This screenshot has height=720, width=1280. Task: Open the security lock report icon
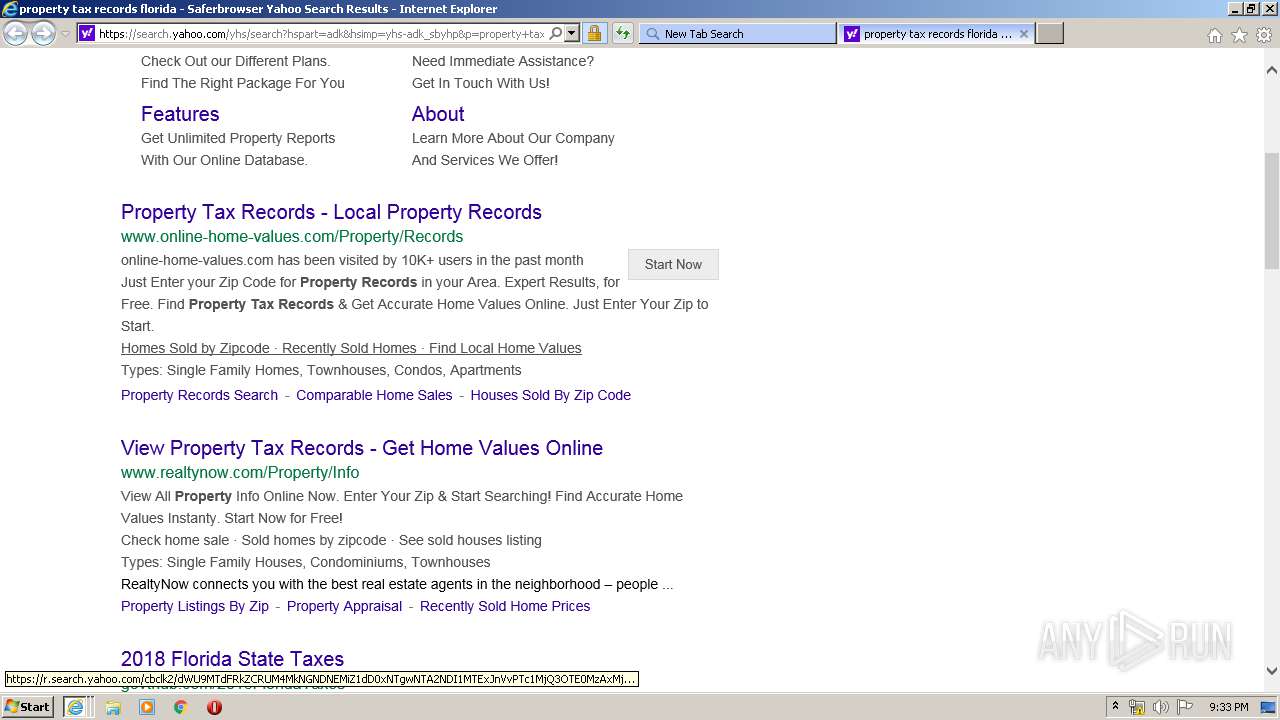594,34
